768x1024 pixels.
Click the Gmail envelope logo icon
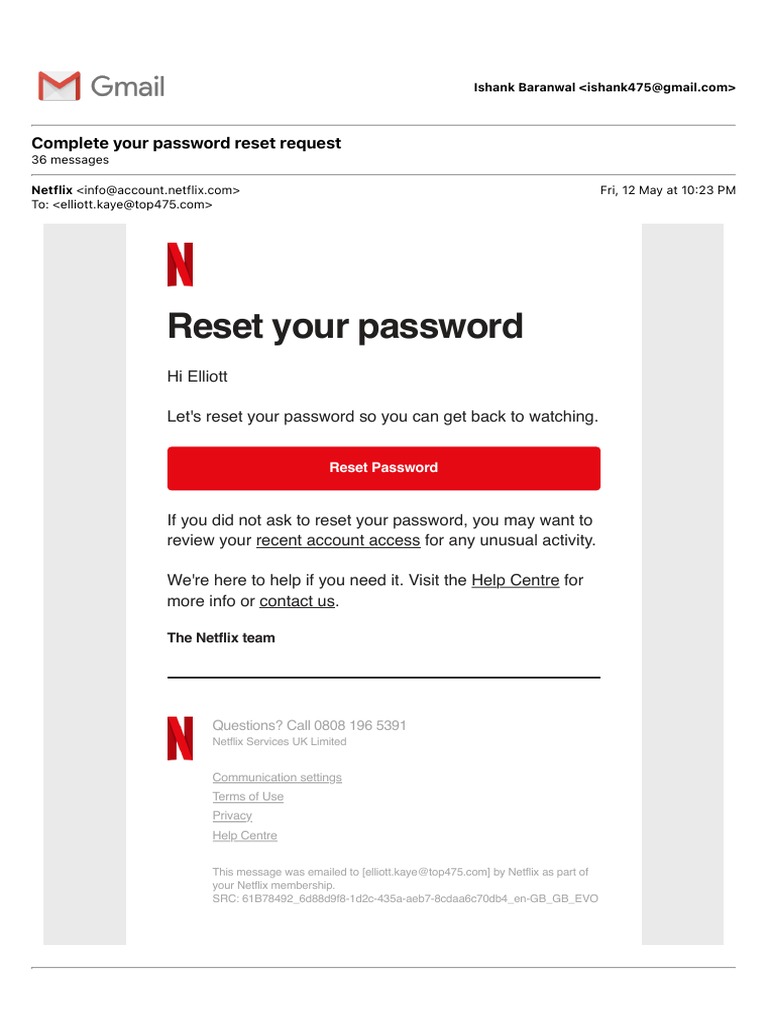coord(58,87)
